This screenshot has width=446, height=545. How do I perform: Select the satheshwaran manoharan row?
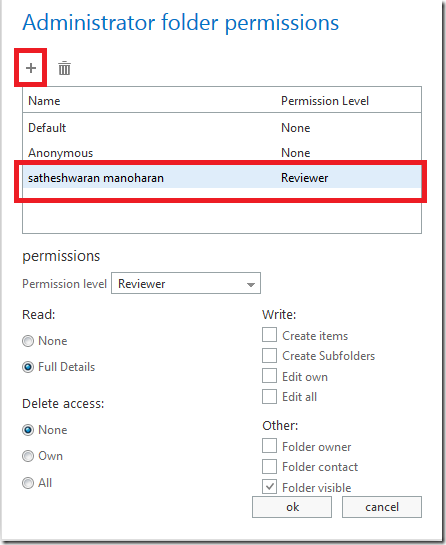coord(222,178)
